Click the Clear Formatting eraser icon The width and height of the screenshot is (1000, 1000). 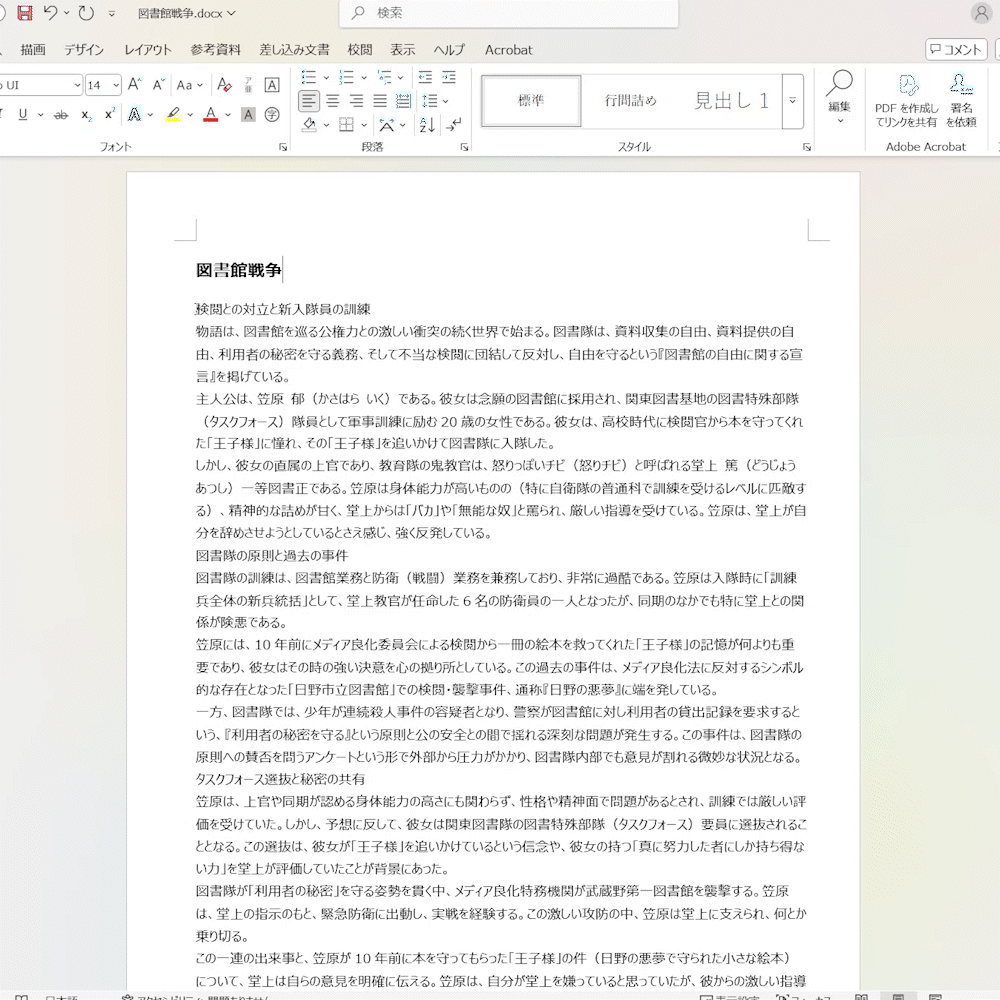pyautogui.click(x=225, y=85)
